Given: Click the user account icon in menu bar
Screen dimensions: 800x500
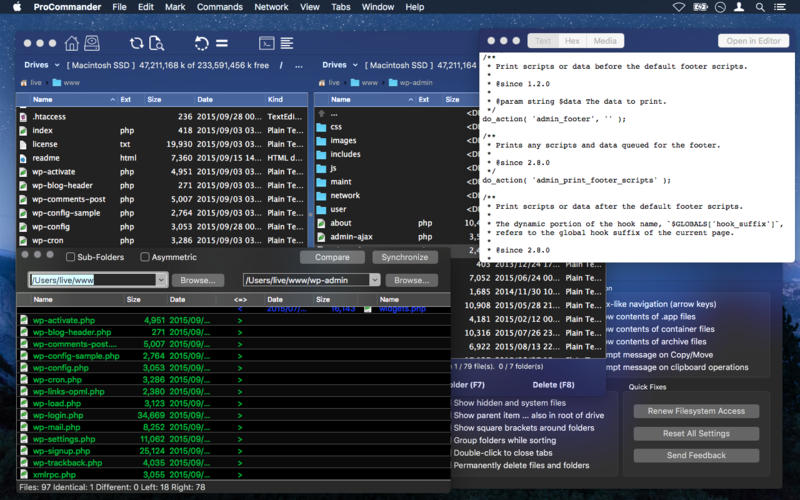Looking at the screenshot, I should [739, 7].
